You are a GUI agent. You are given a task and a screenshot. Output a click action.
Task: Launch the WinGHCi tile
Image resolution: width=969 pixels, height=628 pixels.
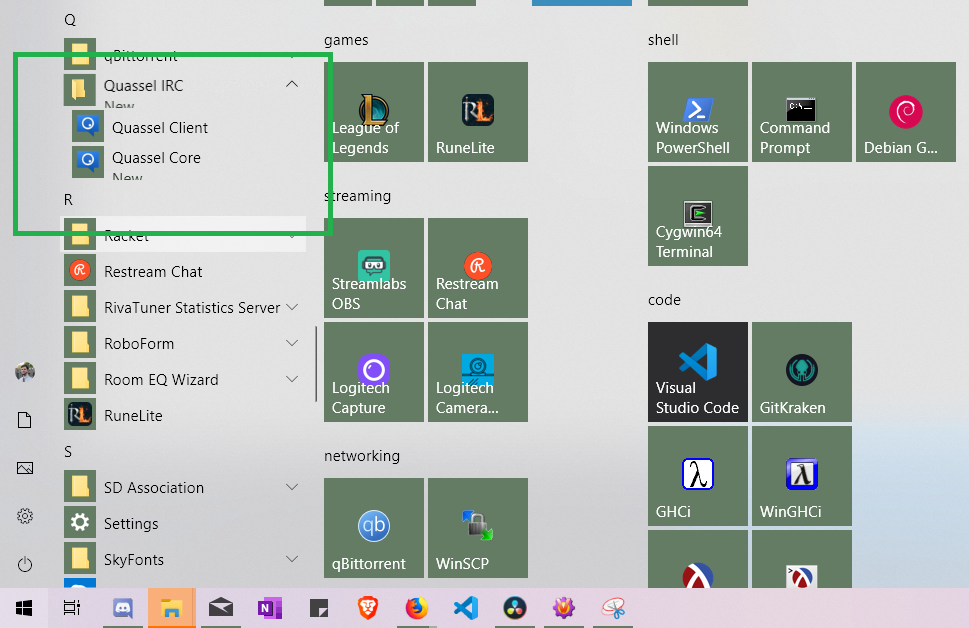pyautogui.click(x=802, y=475)
